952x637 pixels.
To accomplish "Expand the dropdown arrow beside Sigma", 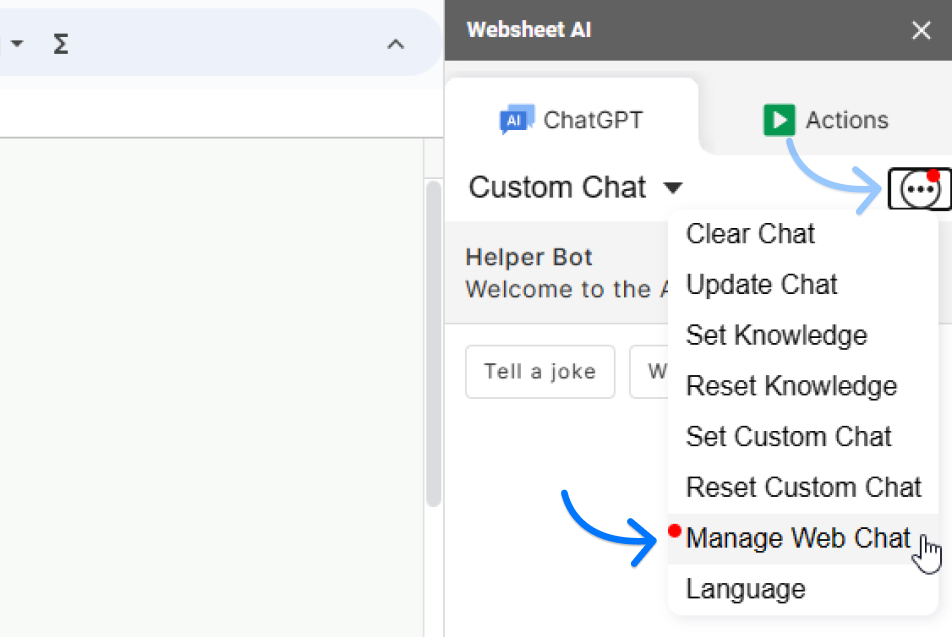I will click(17, 44).
